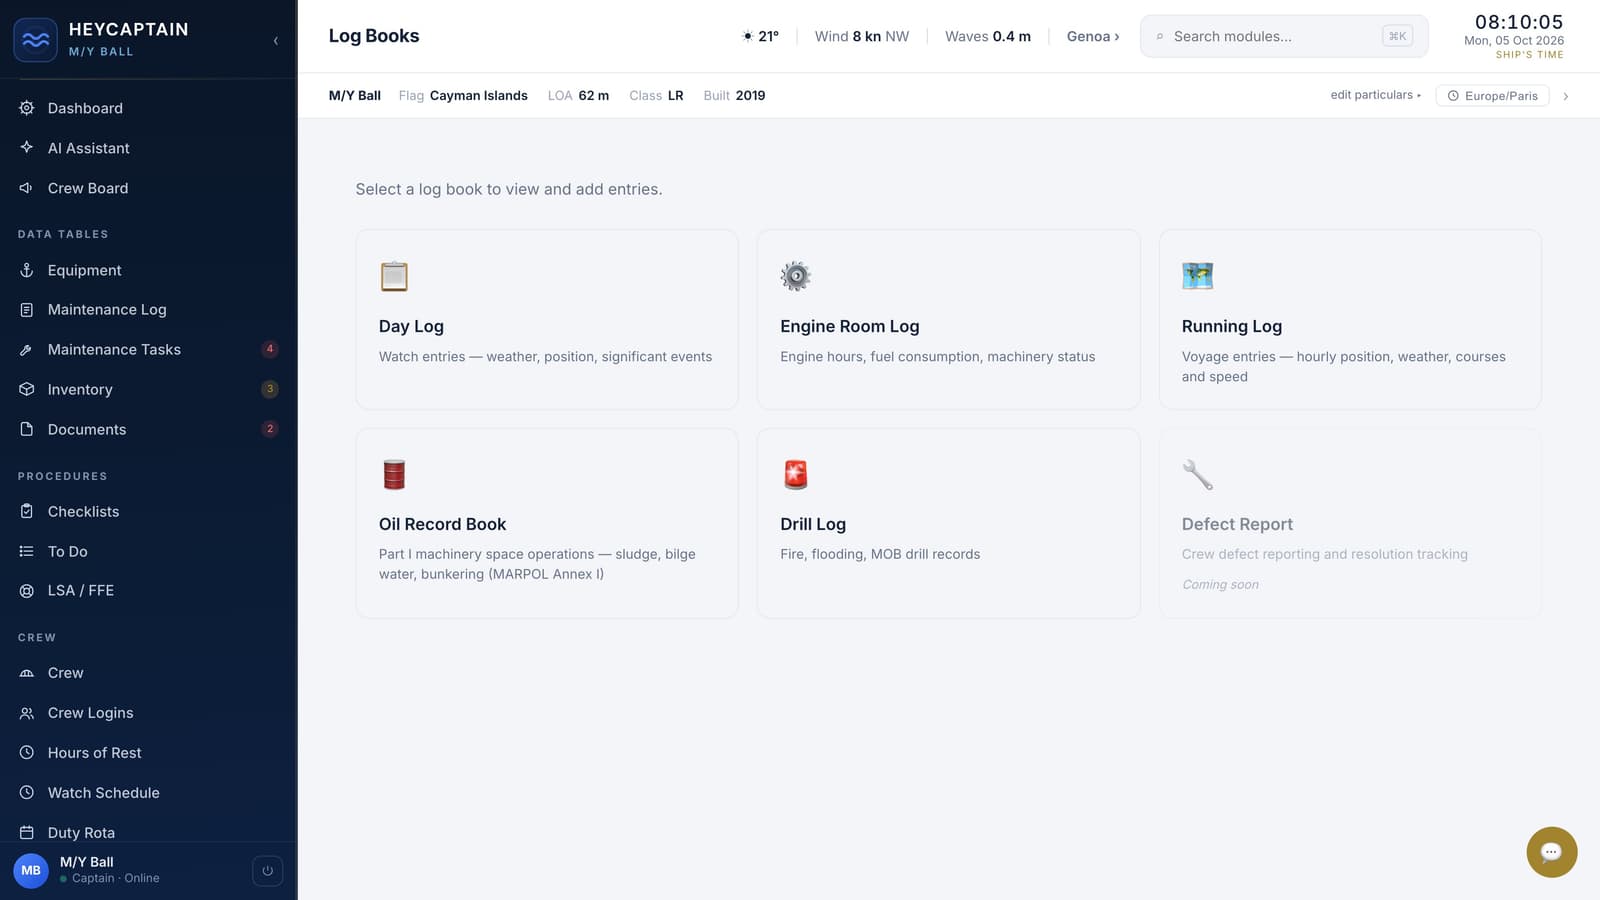The height and width of the screenshot is (900, 1600).
Task: Open the Oil Record Book card
Action: (x=547, y=523)
